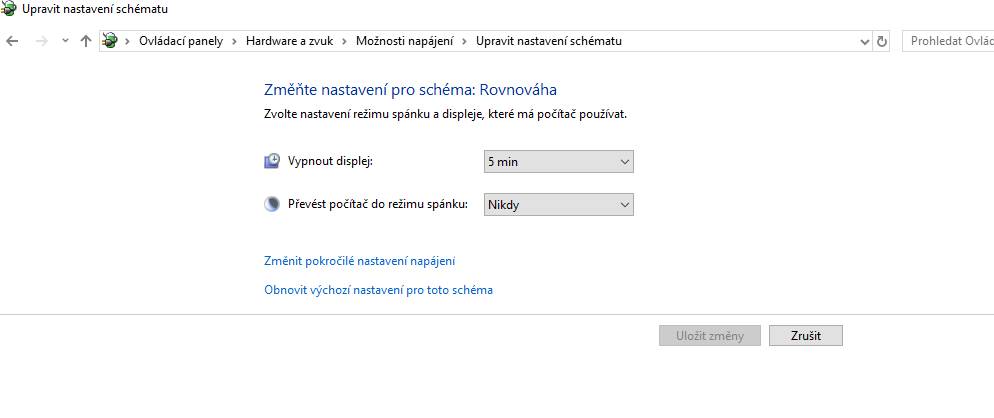Click the Uložit změny button
This screenshot has width=994, height=418.
(709, 336)
